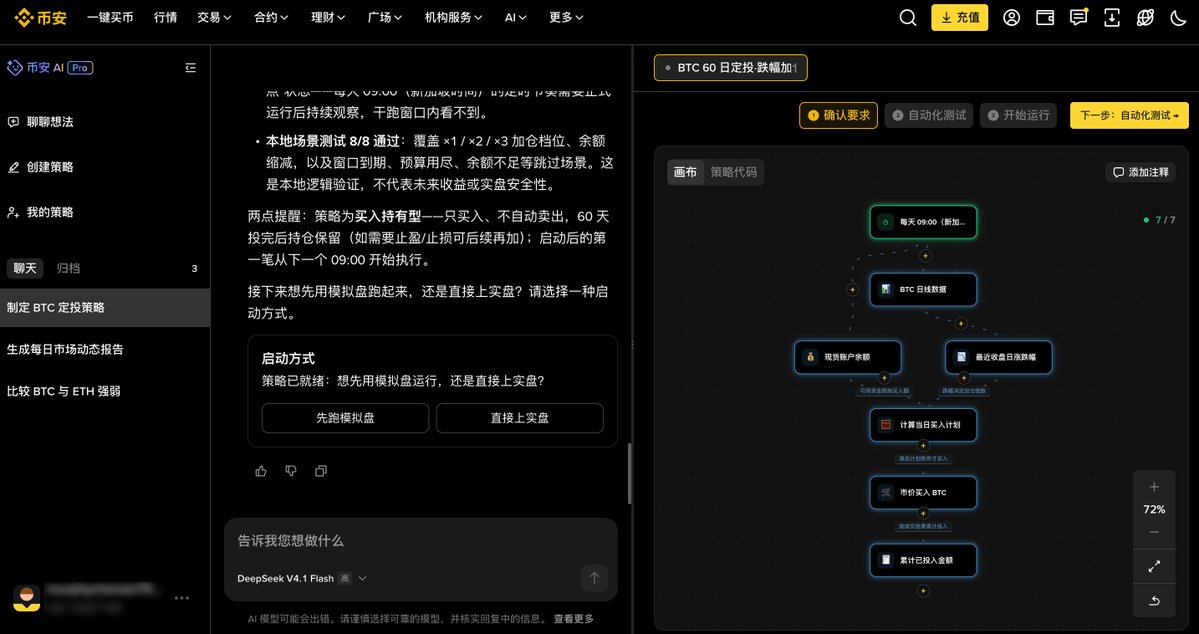
Task: Copy the AI response
Action: tap(320, 471)
